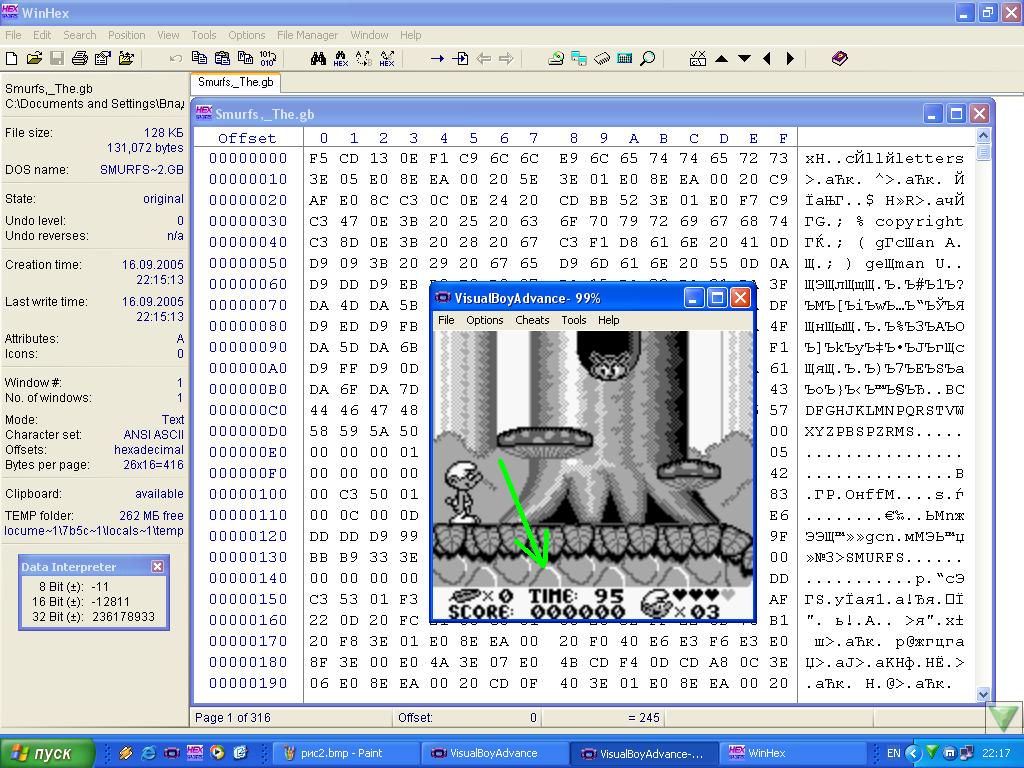The width and height of the screenshot is (1024, 768).
Task: Switch to VisualBoyAdvance taskbar button
Action: (x=494, y=753)
